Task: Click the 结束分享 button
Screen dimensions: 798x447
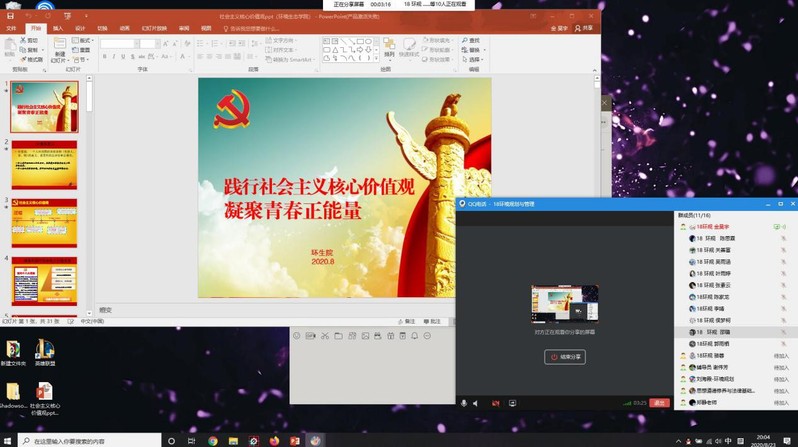Action: click(x=565, y=357)
